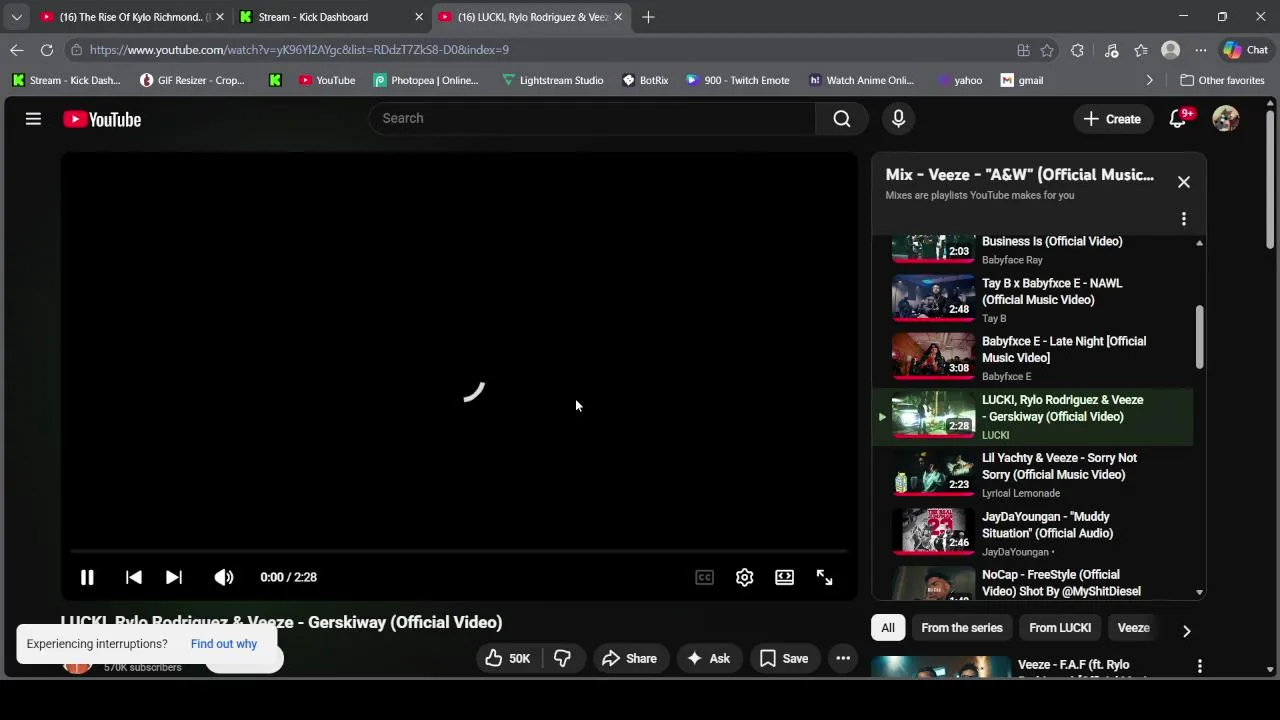Open Other favorites folder

(x=1222, y=80)
